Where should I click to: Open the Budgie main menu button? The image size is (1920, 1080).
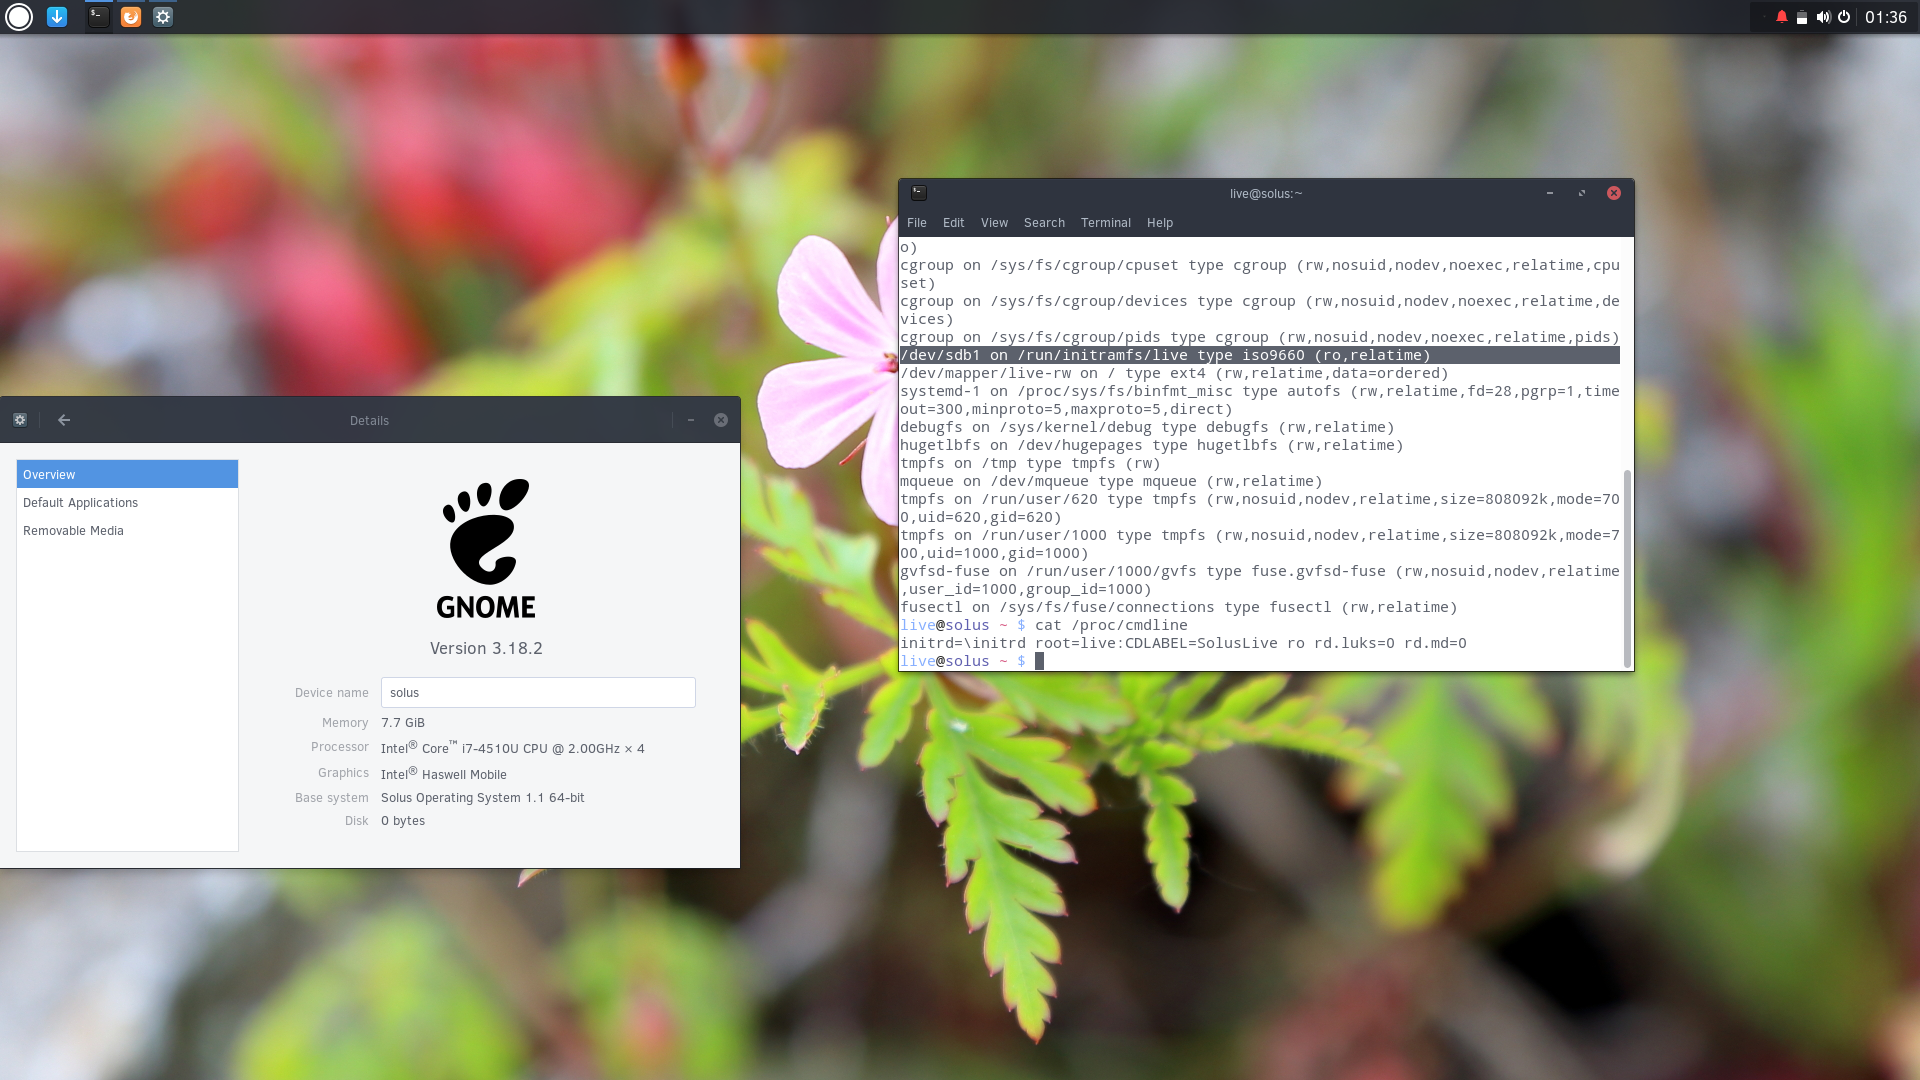coord(19,17)
